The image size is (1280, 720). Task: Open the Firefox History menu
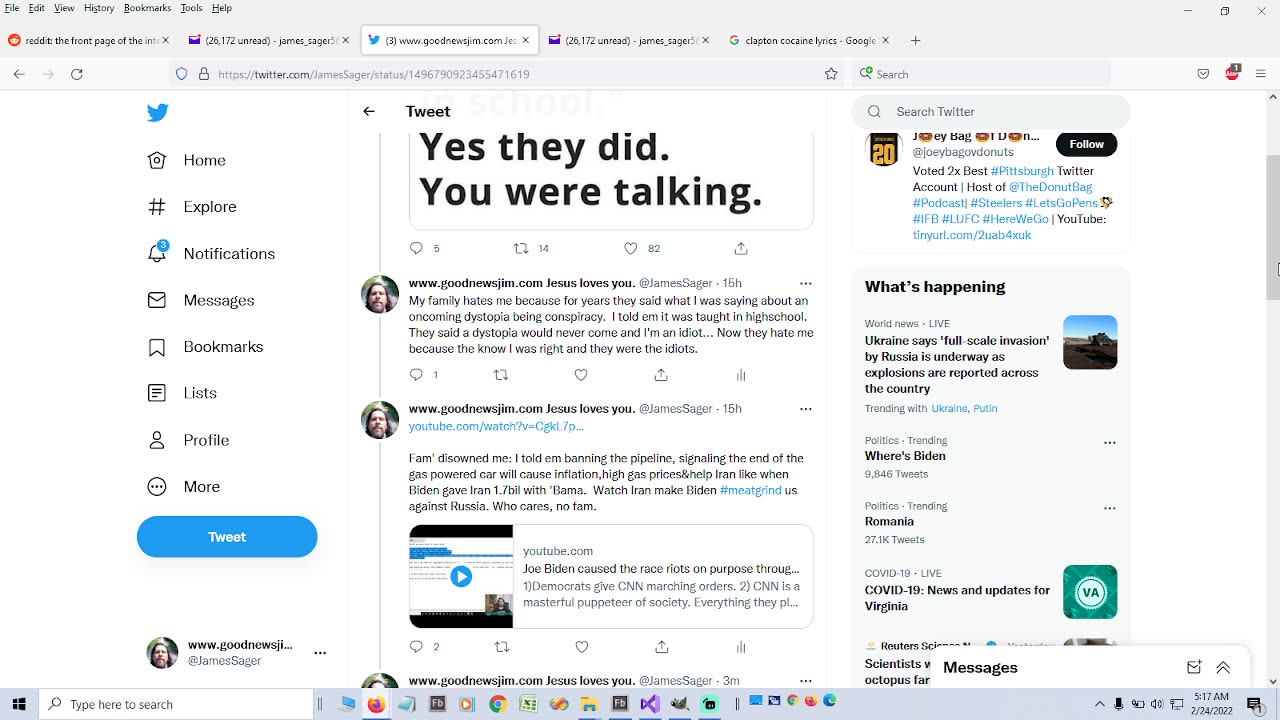pyautogui.click(x=99, y=8)
